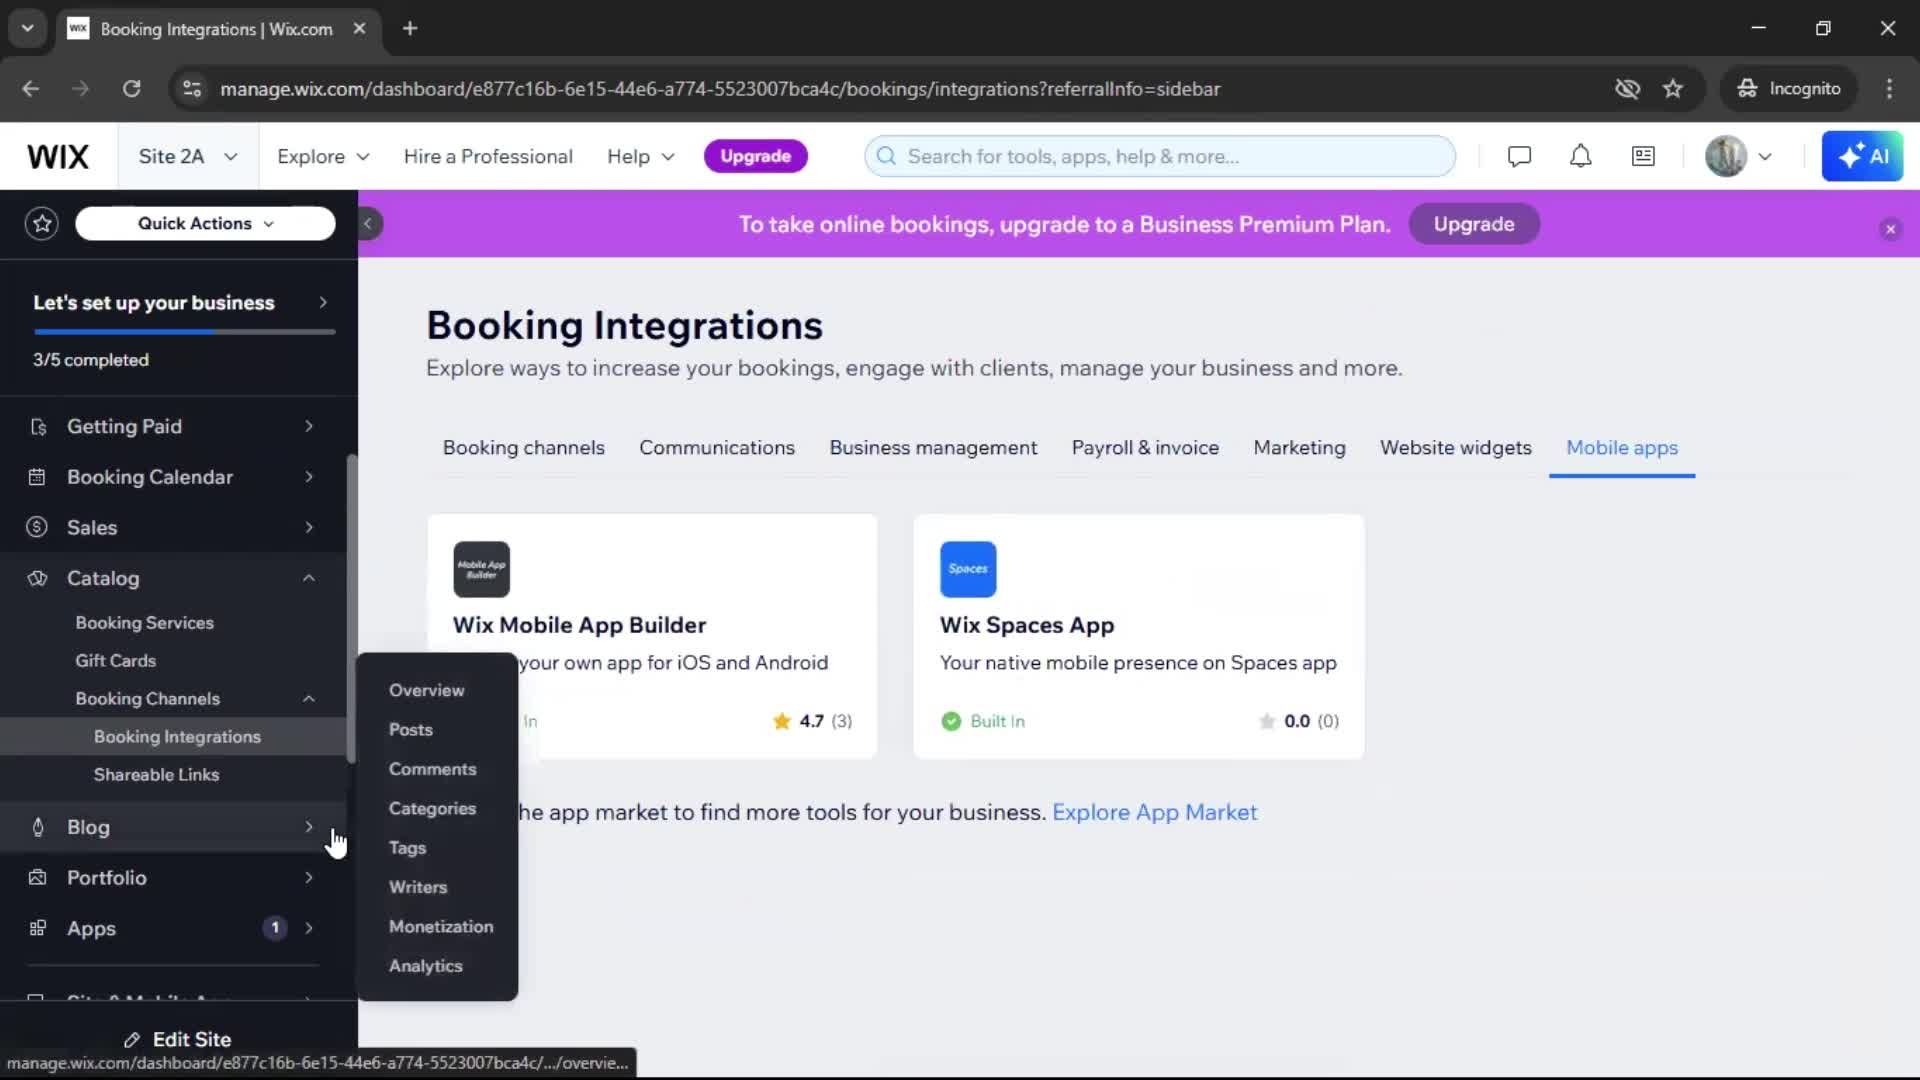Select Tags in Blog flyout menu
Screen dimensions: 1920x1080
click(x=407, y=848)
